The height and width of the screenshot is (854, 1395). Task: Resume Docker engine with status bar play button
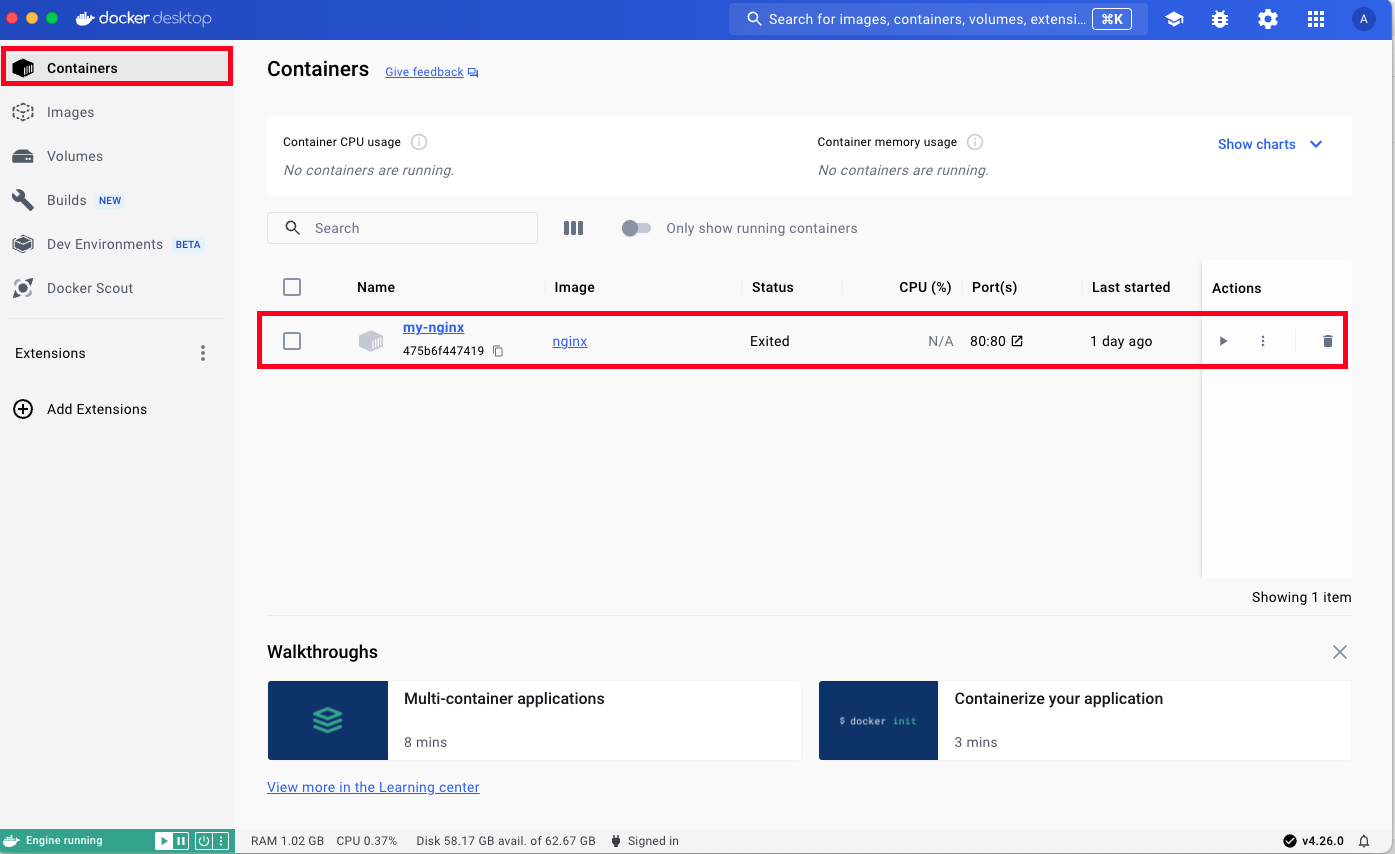[164, 841]
